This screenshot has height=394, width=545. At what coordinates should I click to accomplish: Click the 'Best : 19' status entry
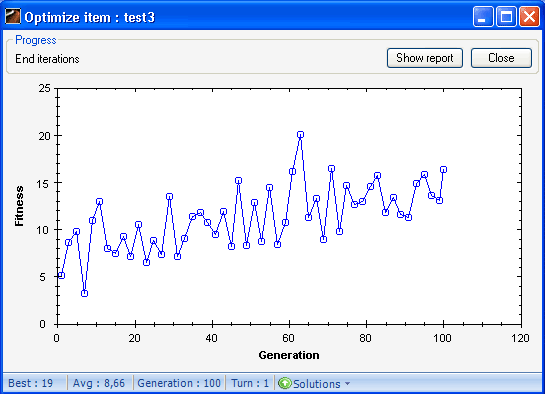tap(31, 383)
